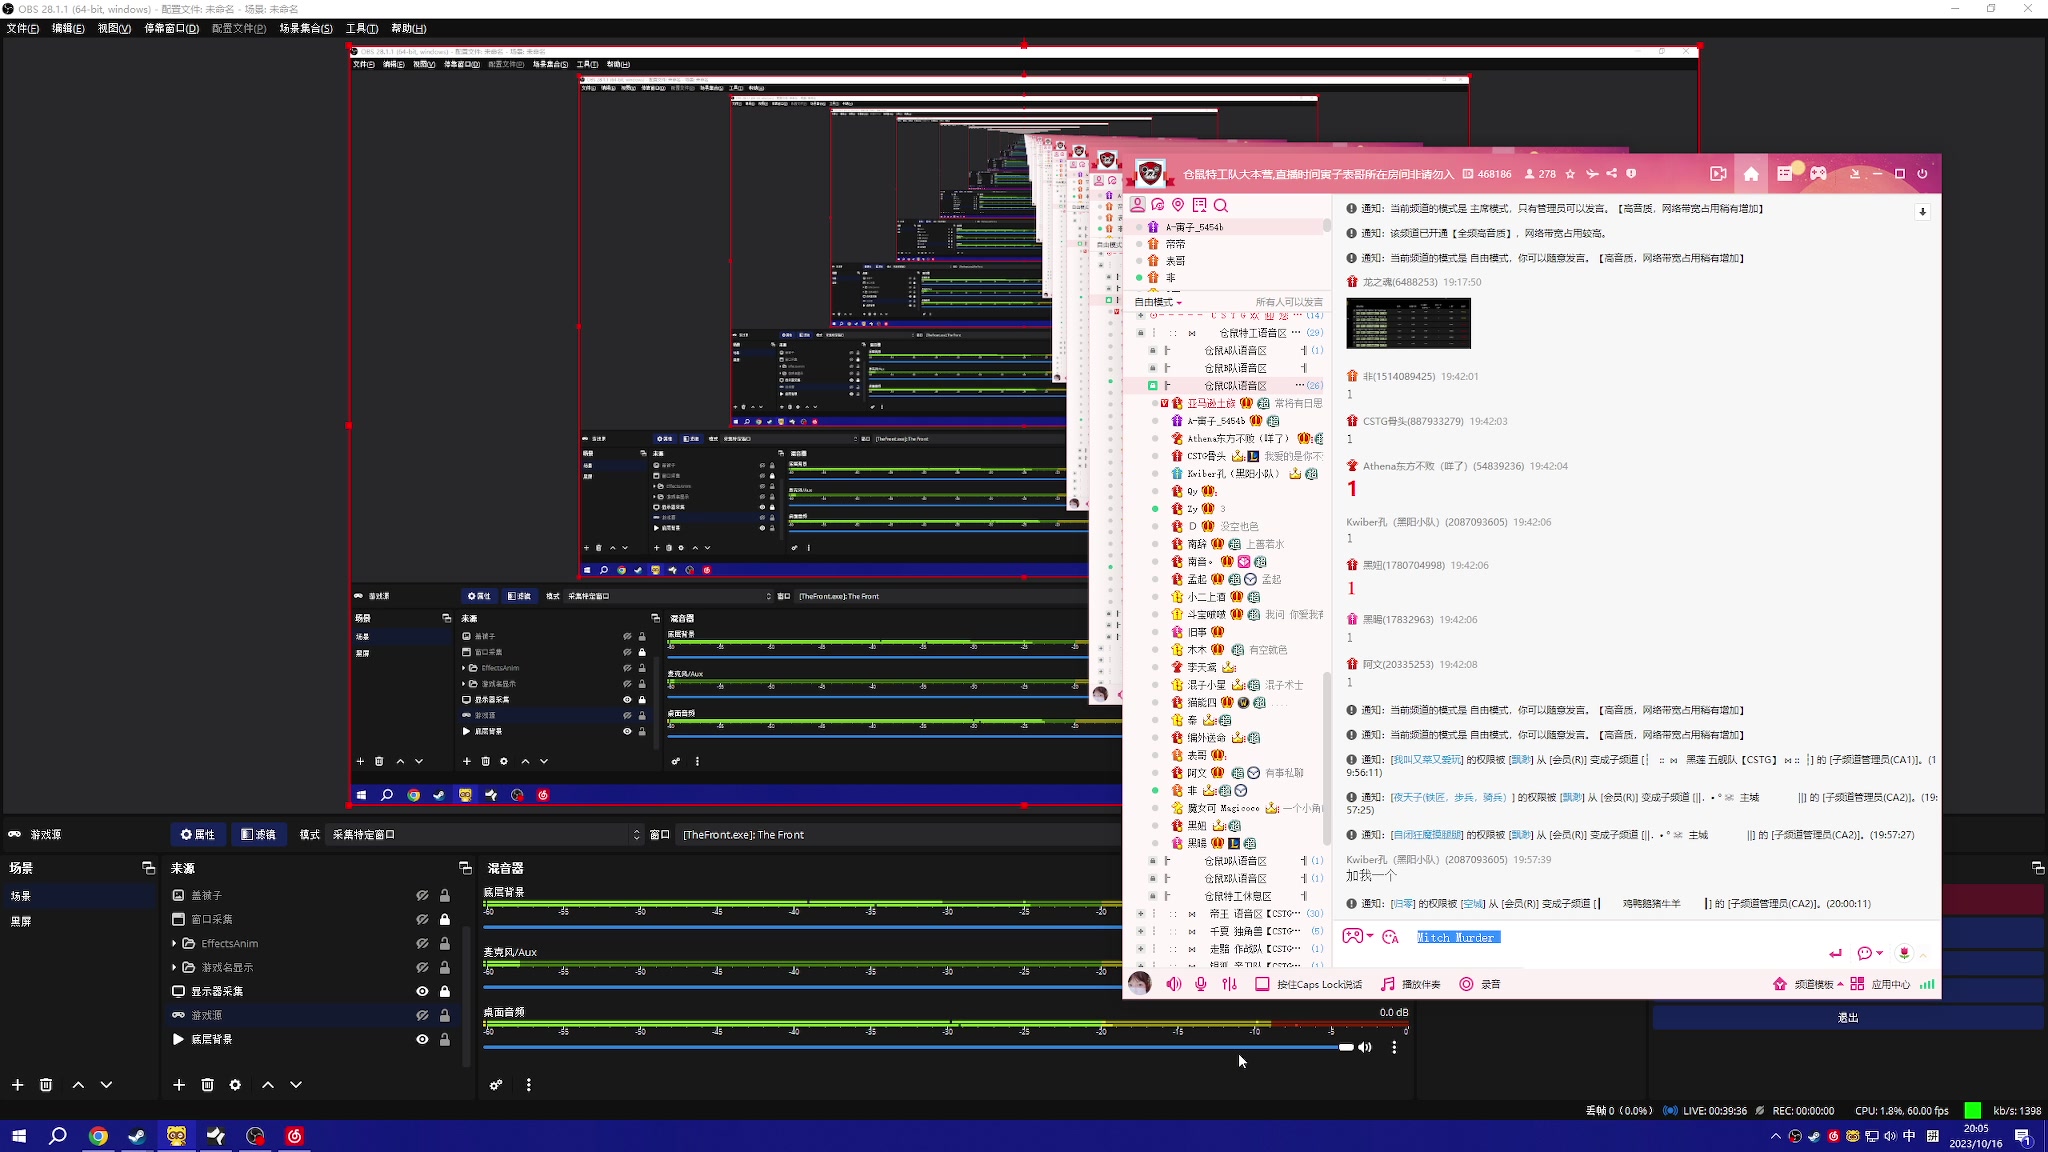Click the 退出 exit button
The image size is (2048, 1152).
point(1847,1017)
